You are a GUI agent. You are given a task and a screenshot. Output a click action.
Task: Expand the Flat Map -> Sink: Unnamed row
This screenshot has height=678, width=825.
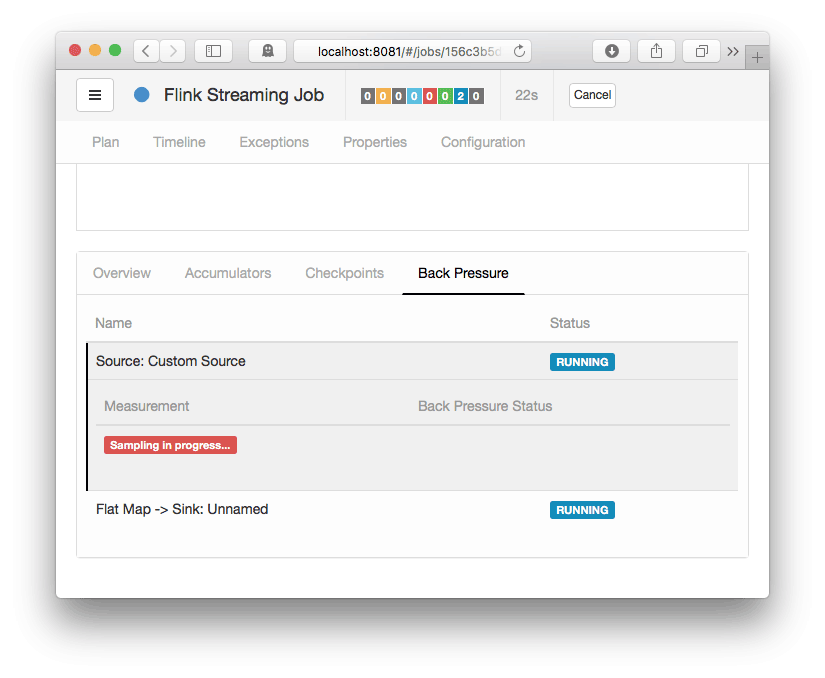coord(182,509)
